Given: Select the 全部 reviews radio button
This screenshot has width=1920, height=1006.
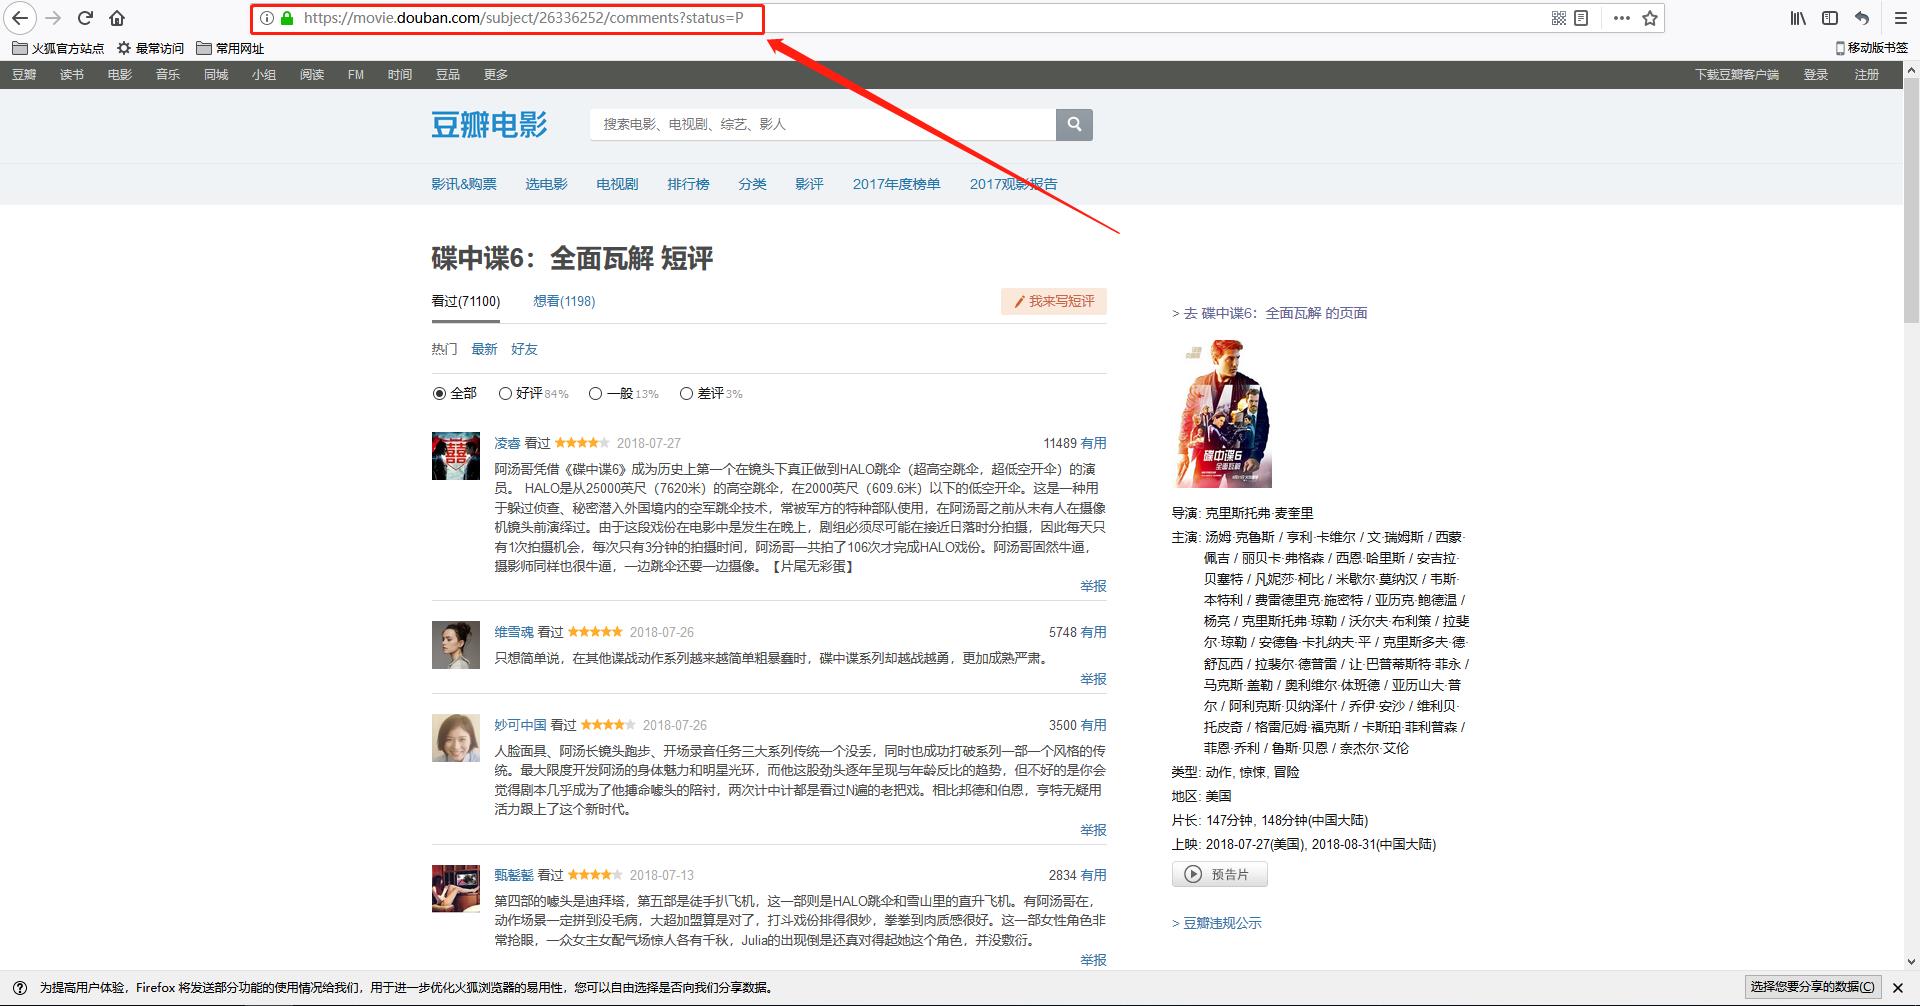Looking at the screenshot, I should tap(439, 394).
